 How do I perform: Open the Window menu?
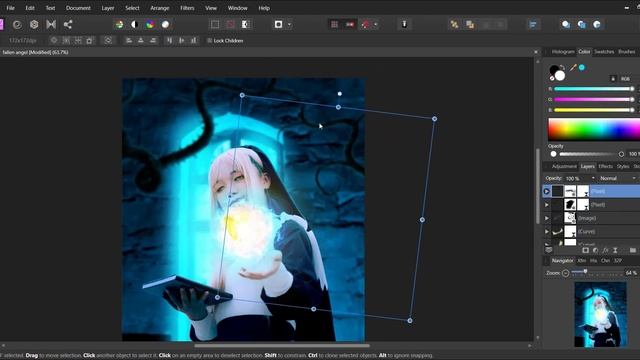click(x=238, y=8)
